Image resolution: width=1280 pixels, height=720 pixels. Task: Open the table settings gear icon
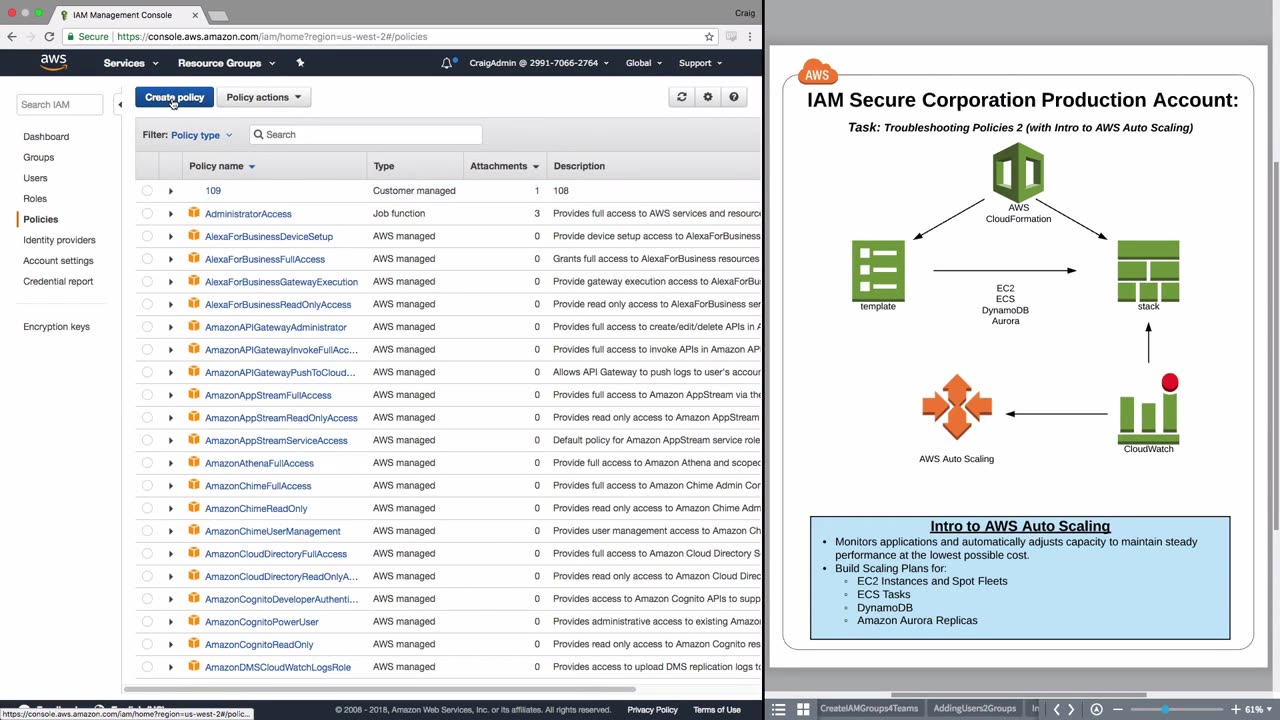(x=708, y=97)
